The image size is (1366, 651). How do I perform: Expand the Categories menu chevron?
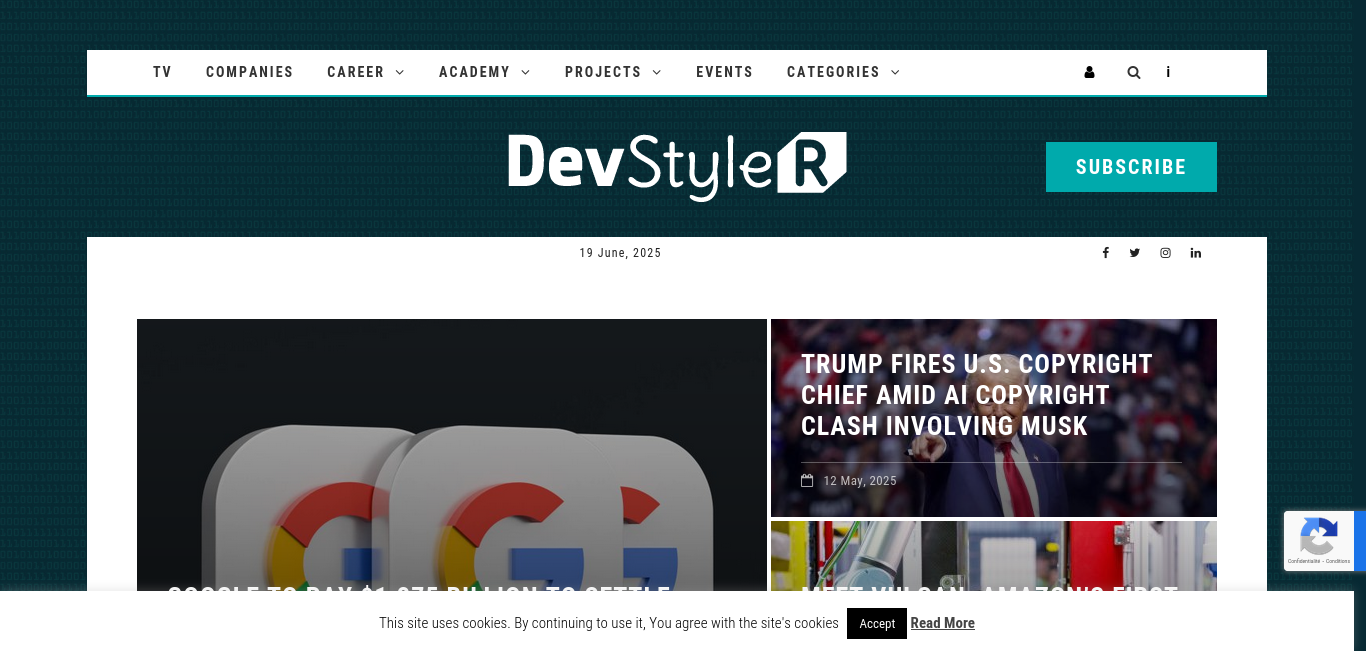click(895, 72)
